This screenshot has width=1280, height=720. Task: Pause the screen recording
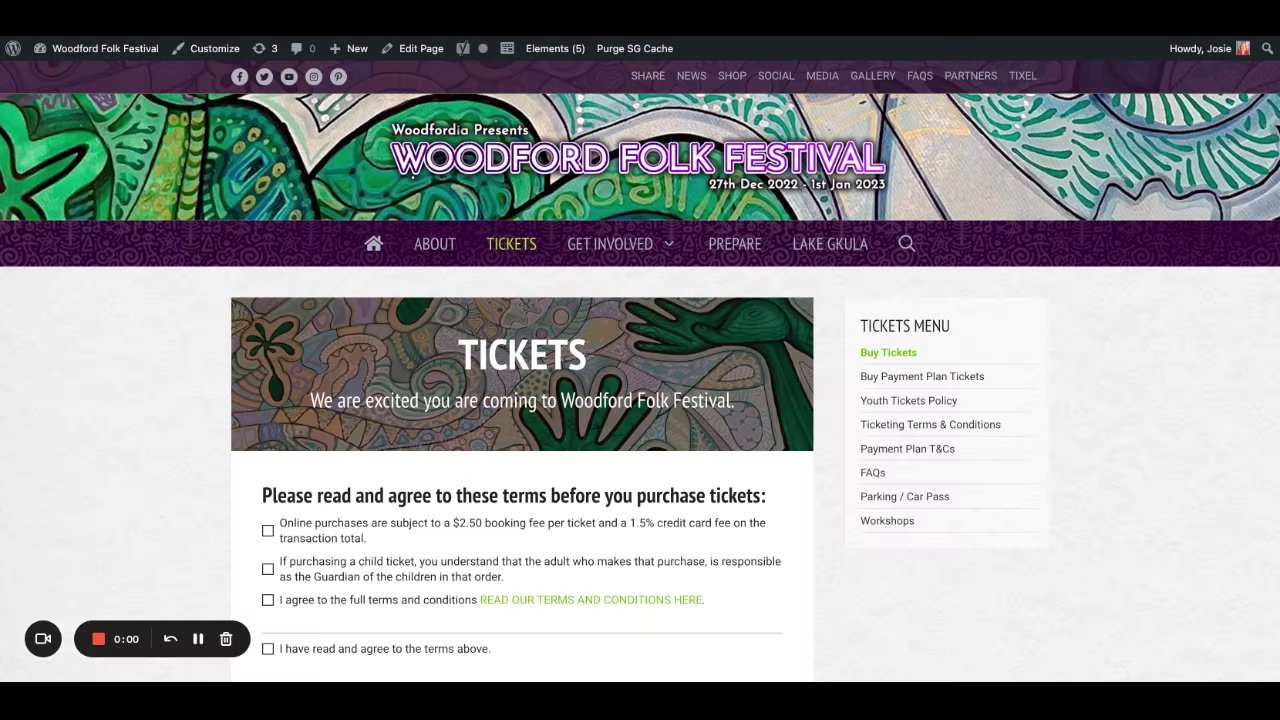tap(198, 639)
